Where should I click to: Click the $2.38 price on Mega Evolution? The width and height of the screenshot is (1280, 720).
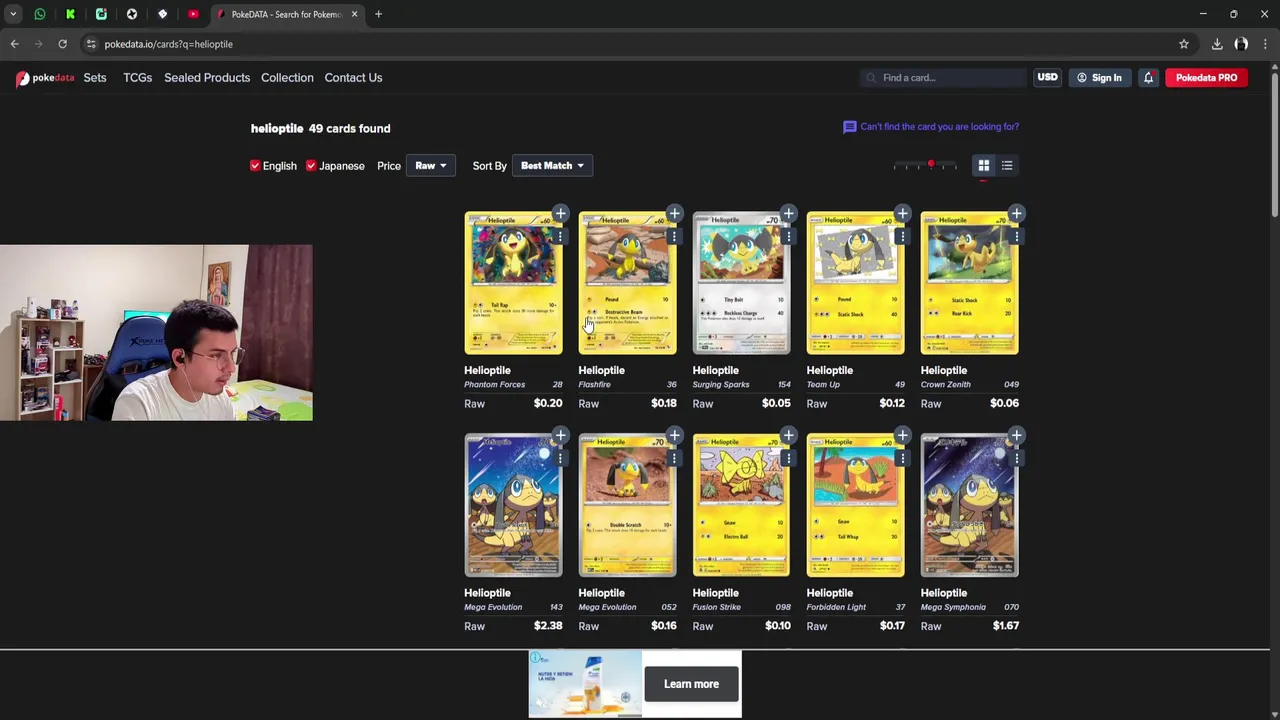click(548, 626)
